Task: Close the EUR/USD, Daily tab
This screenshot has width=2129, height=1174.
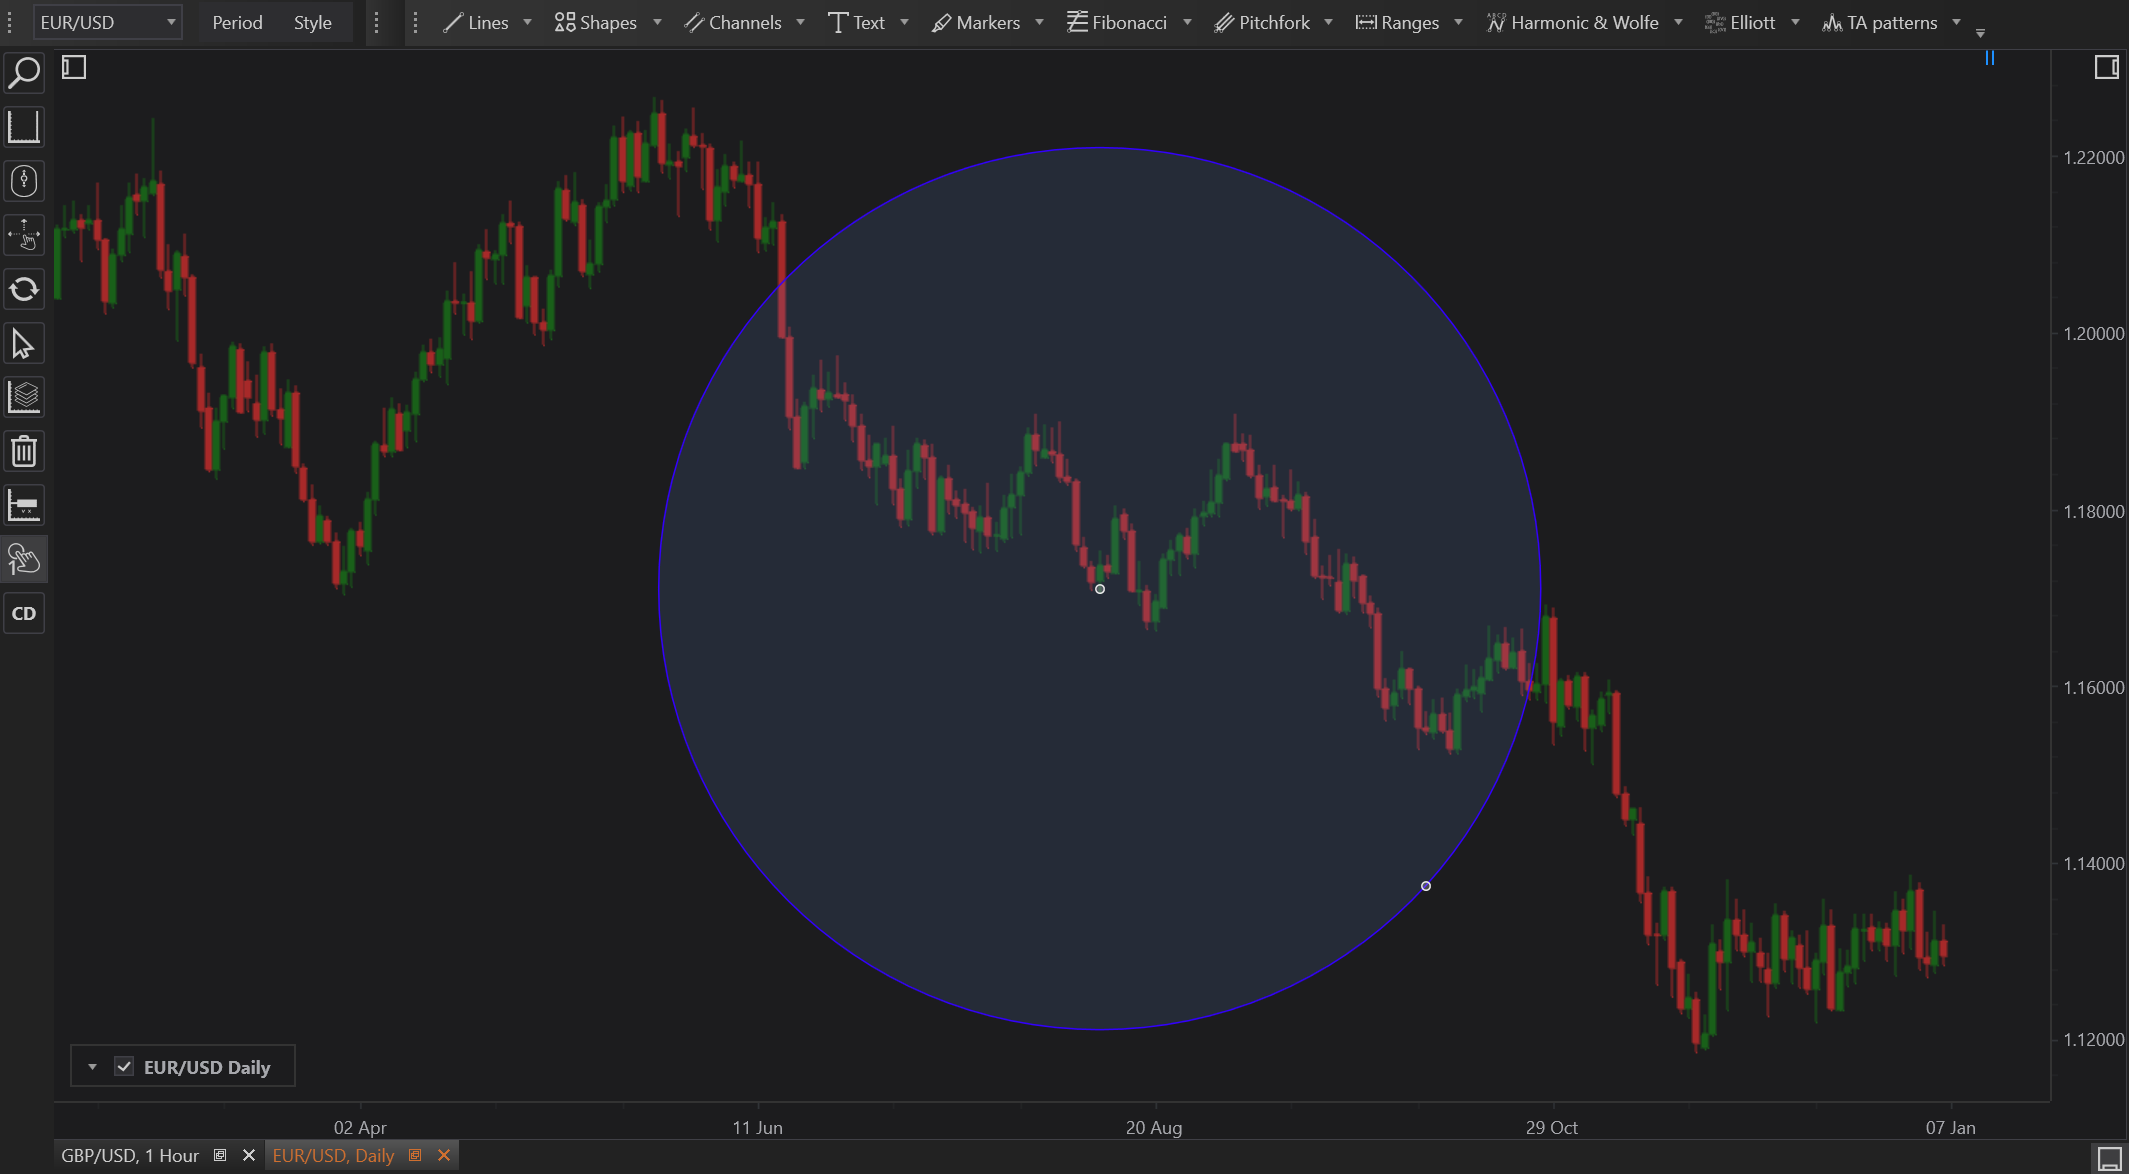Action: (x=444, y=1155)
